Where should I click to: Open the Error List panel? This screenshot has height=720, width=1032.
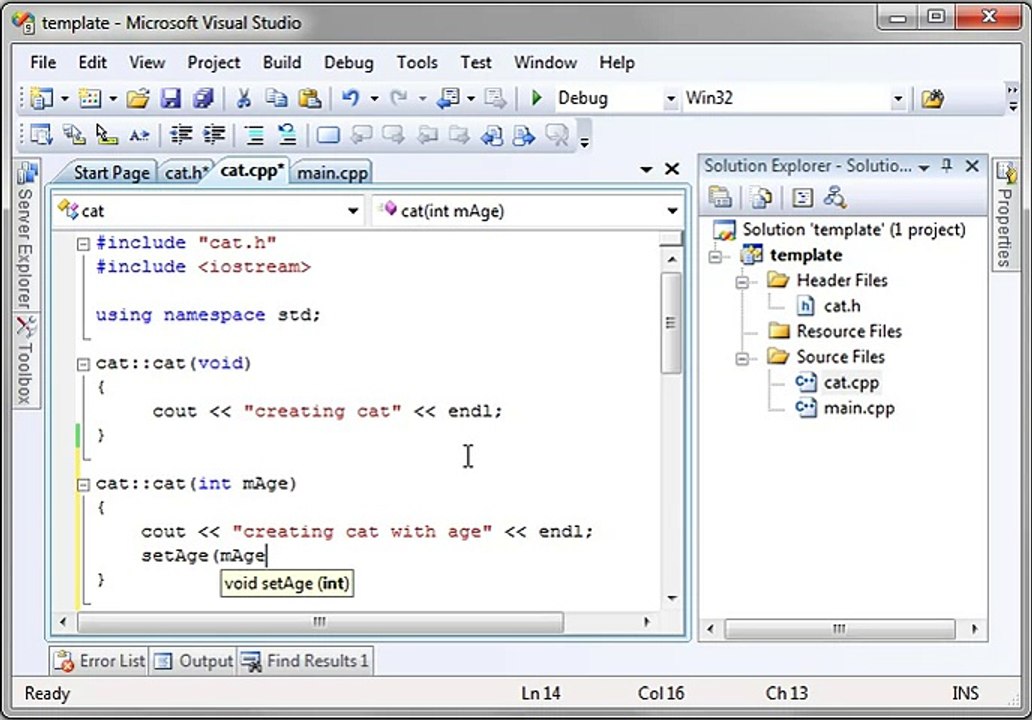[x=100, y=661]
